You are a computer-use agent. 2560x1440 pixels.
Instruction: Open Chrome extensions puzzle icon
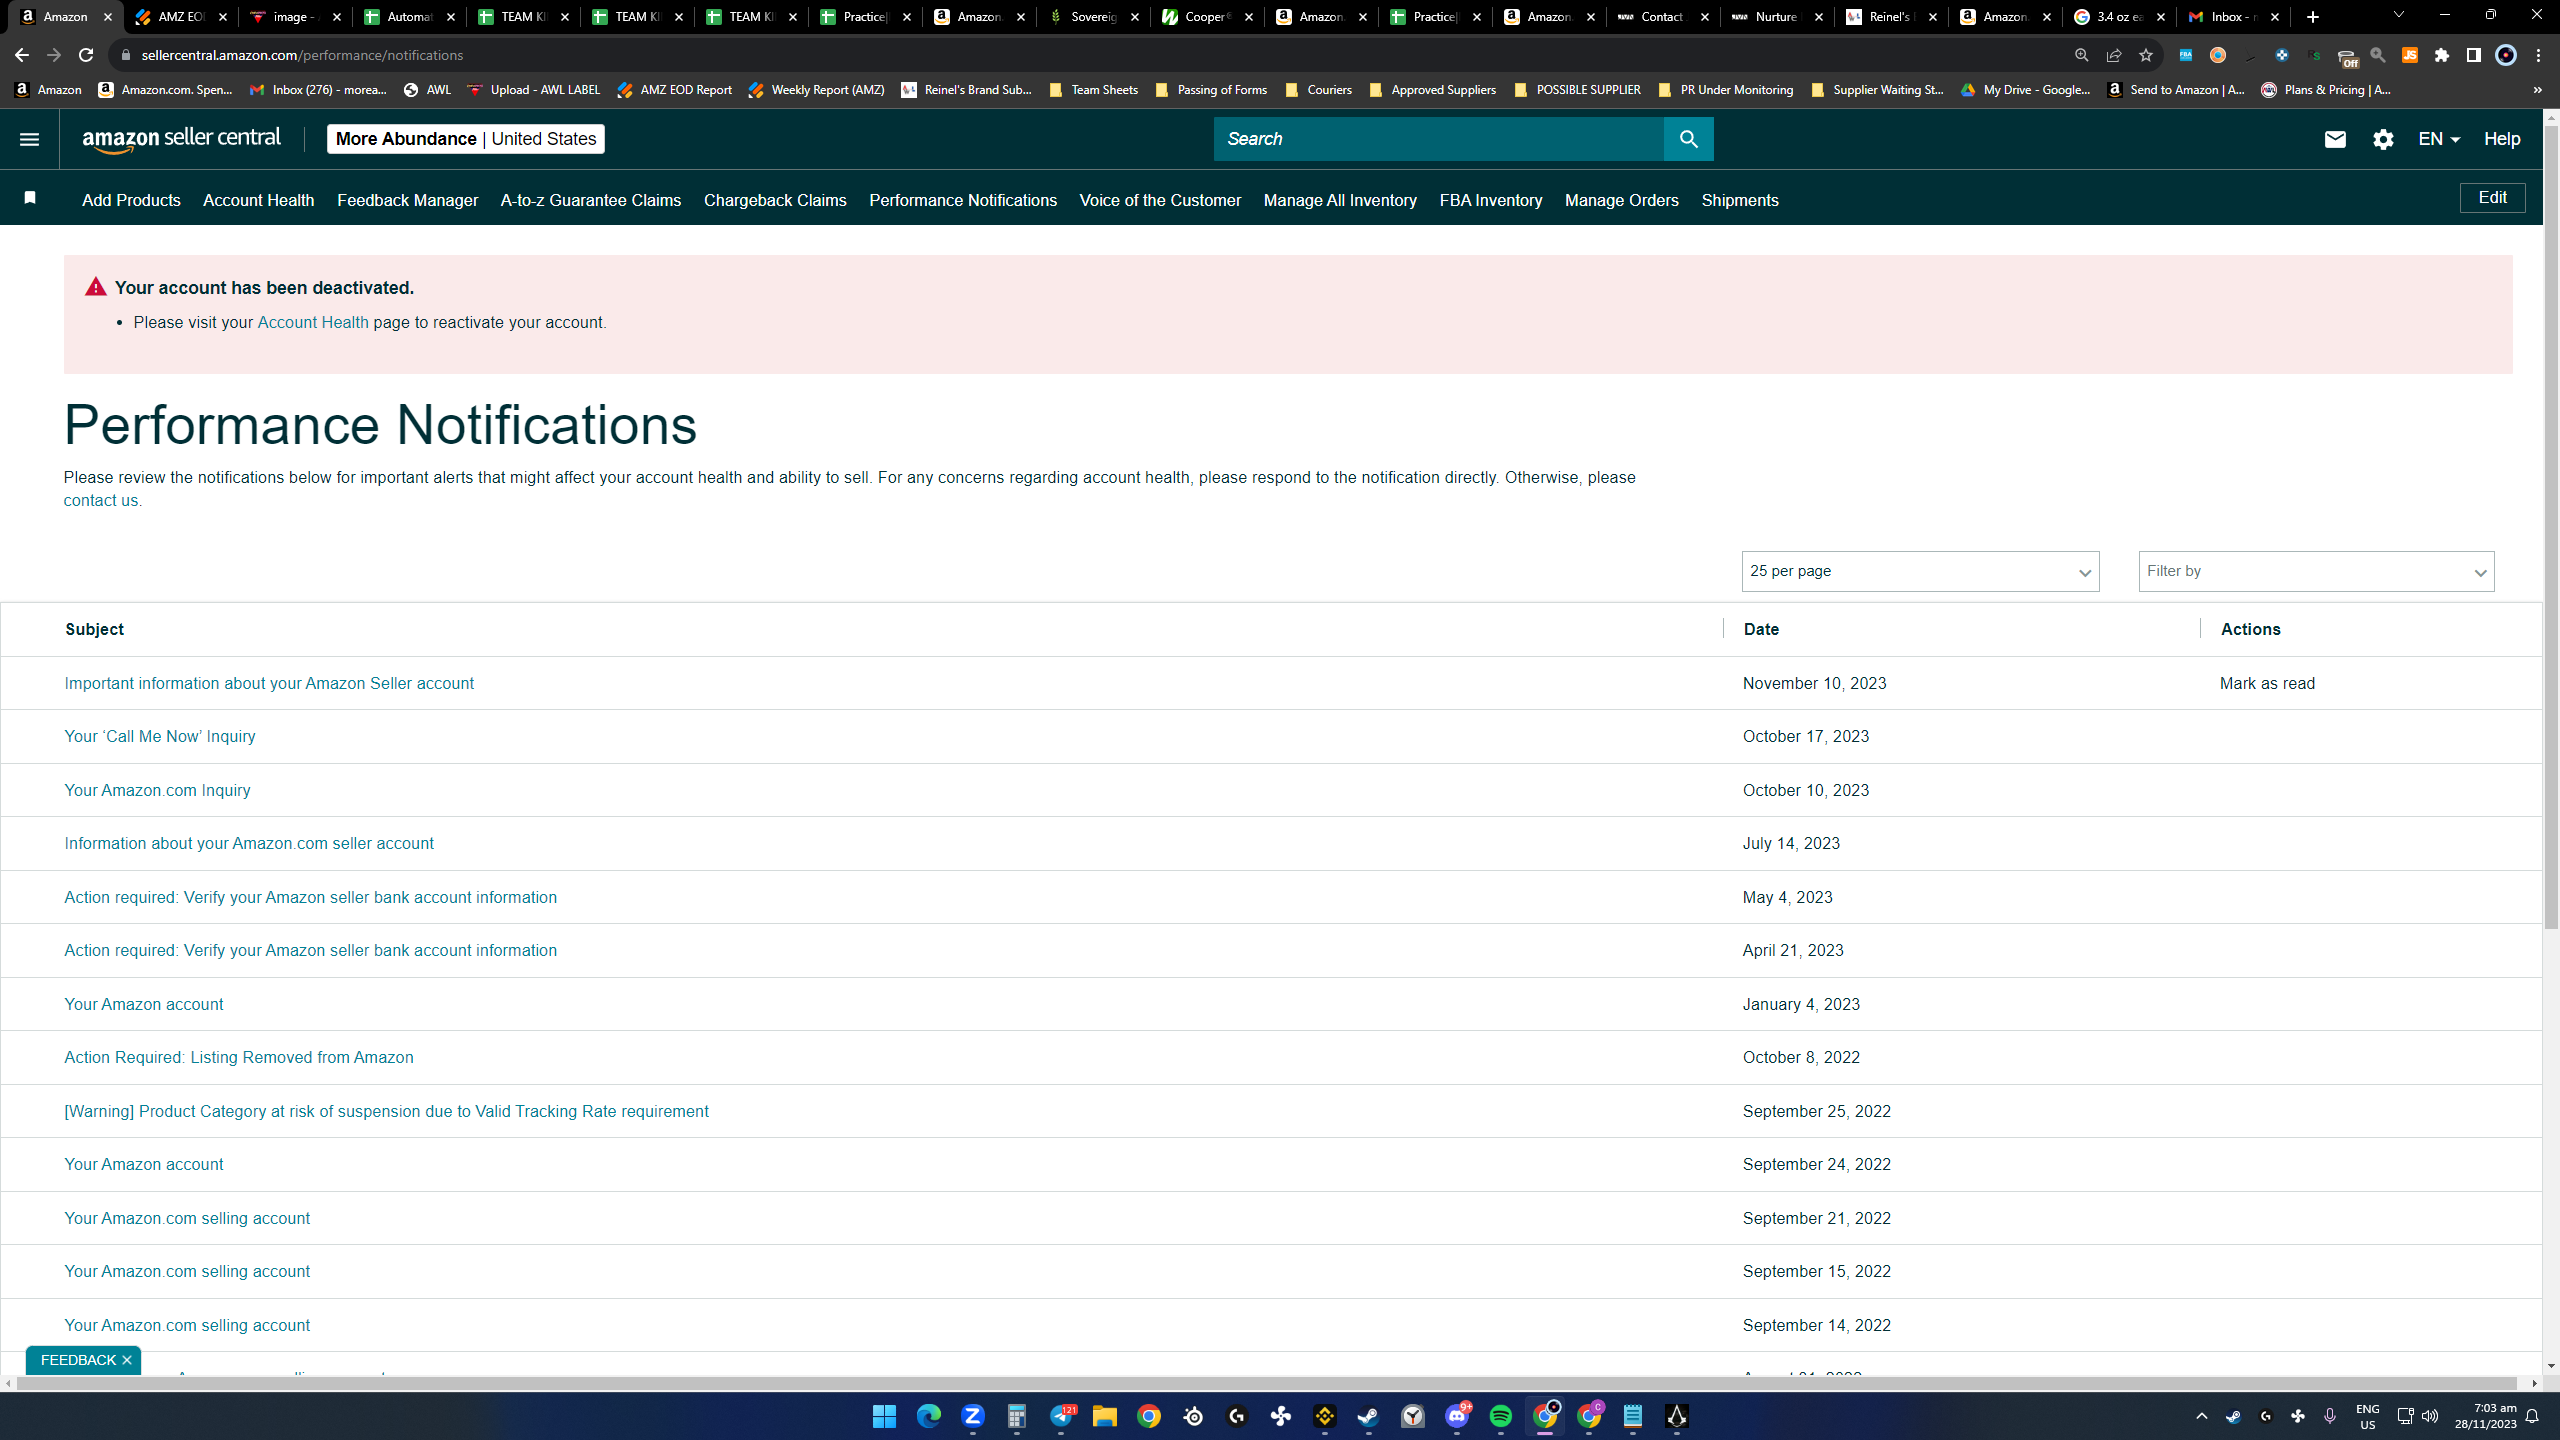(2442, 55)
